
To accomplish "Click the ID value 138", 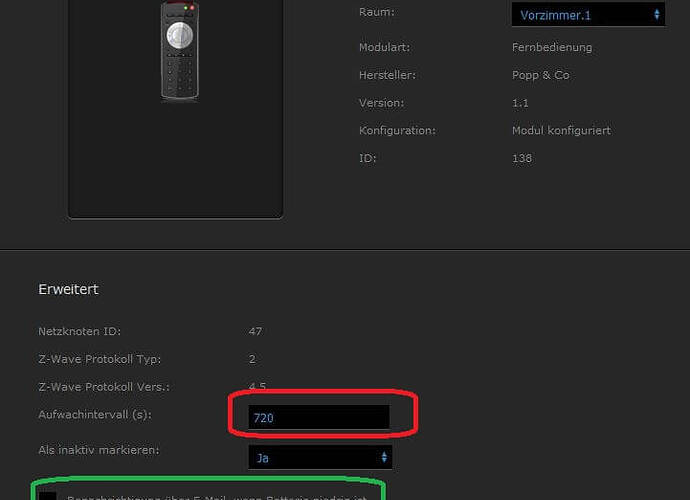I will (522, 158).
